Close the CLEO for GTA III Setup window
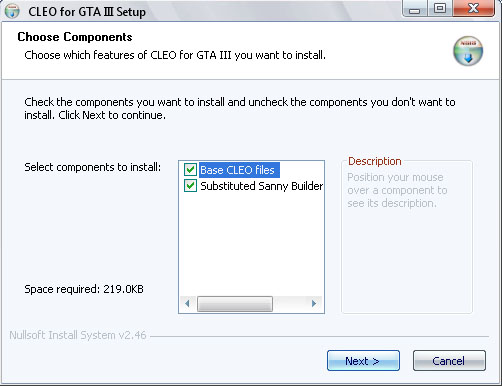Viewport: 502px width, 386px height. coord(473,8)
